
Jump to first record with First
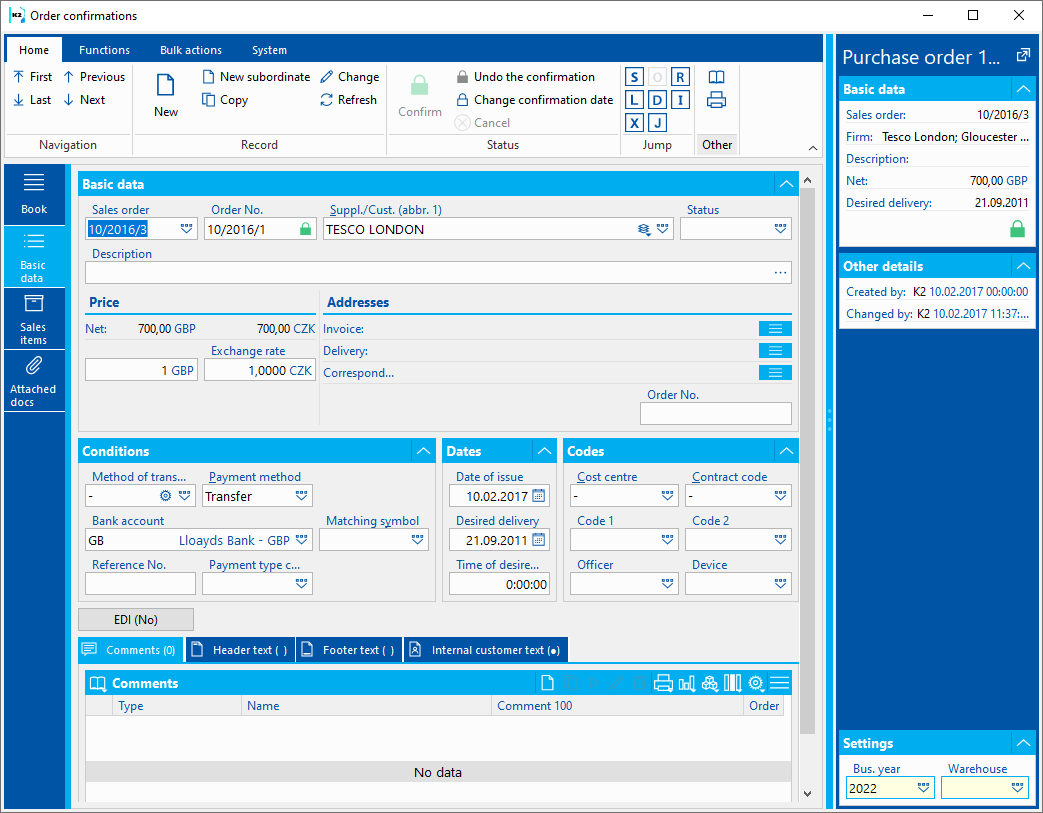[x=32, y=77]
